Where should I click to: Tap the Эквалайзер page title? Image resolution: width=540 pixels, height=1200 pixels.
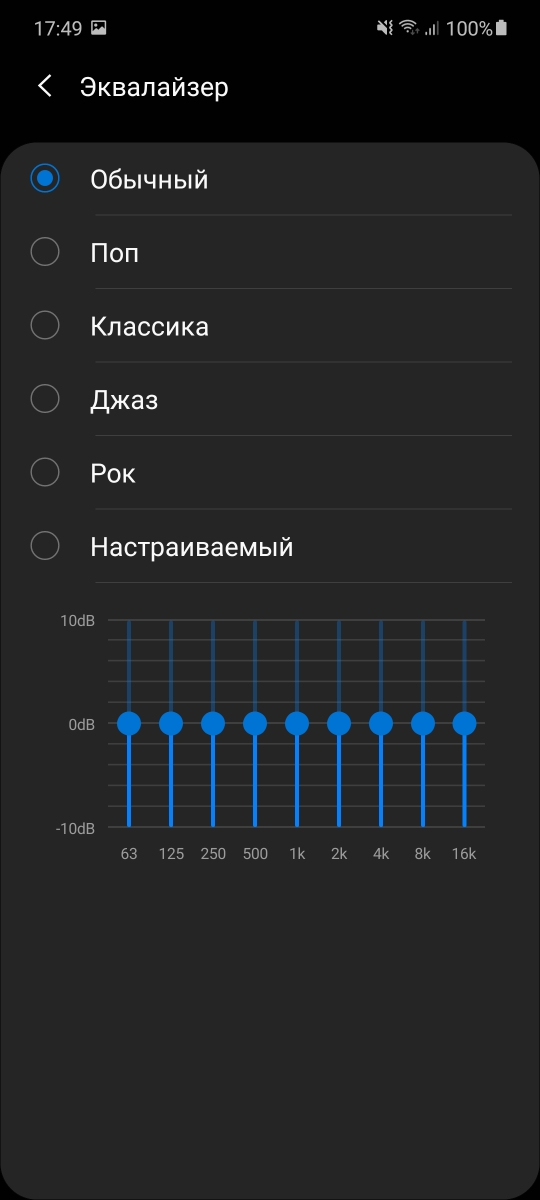(154, 87)
